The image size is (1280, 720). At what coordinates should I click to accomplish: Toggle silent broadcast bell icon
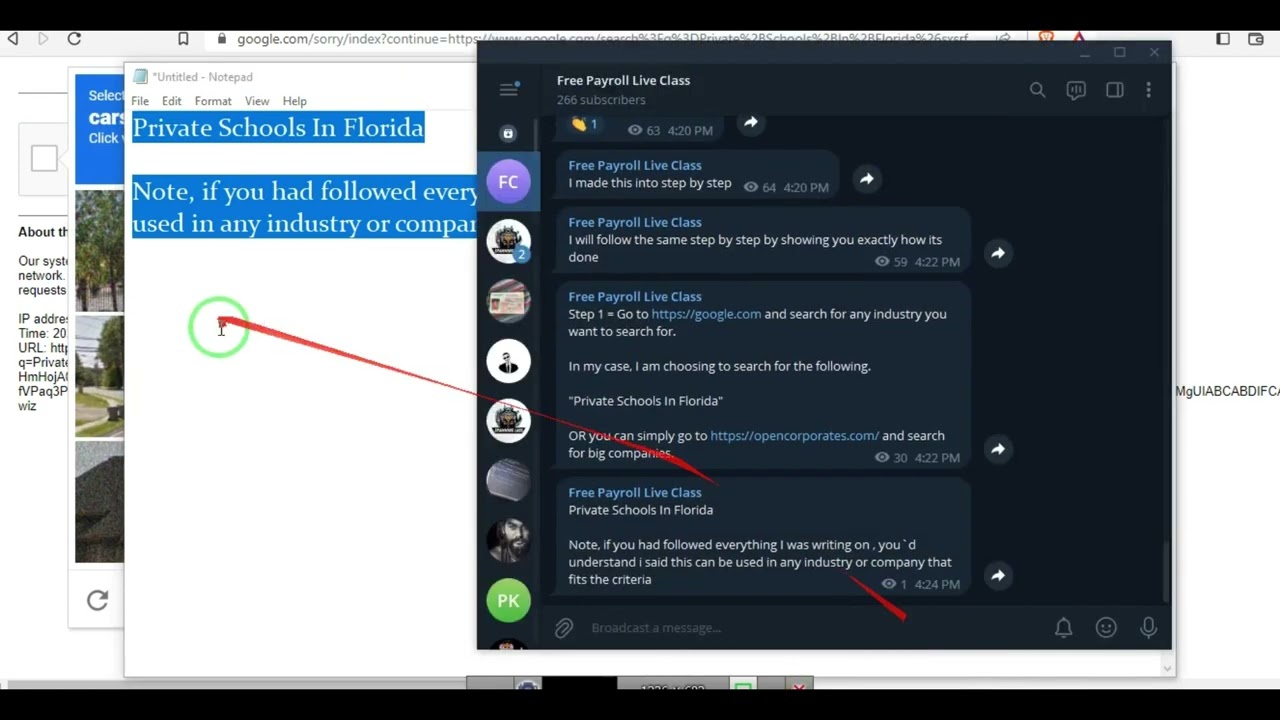click(x=1063, y=628)
